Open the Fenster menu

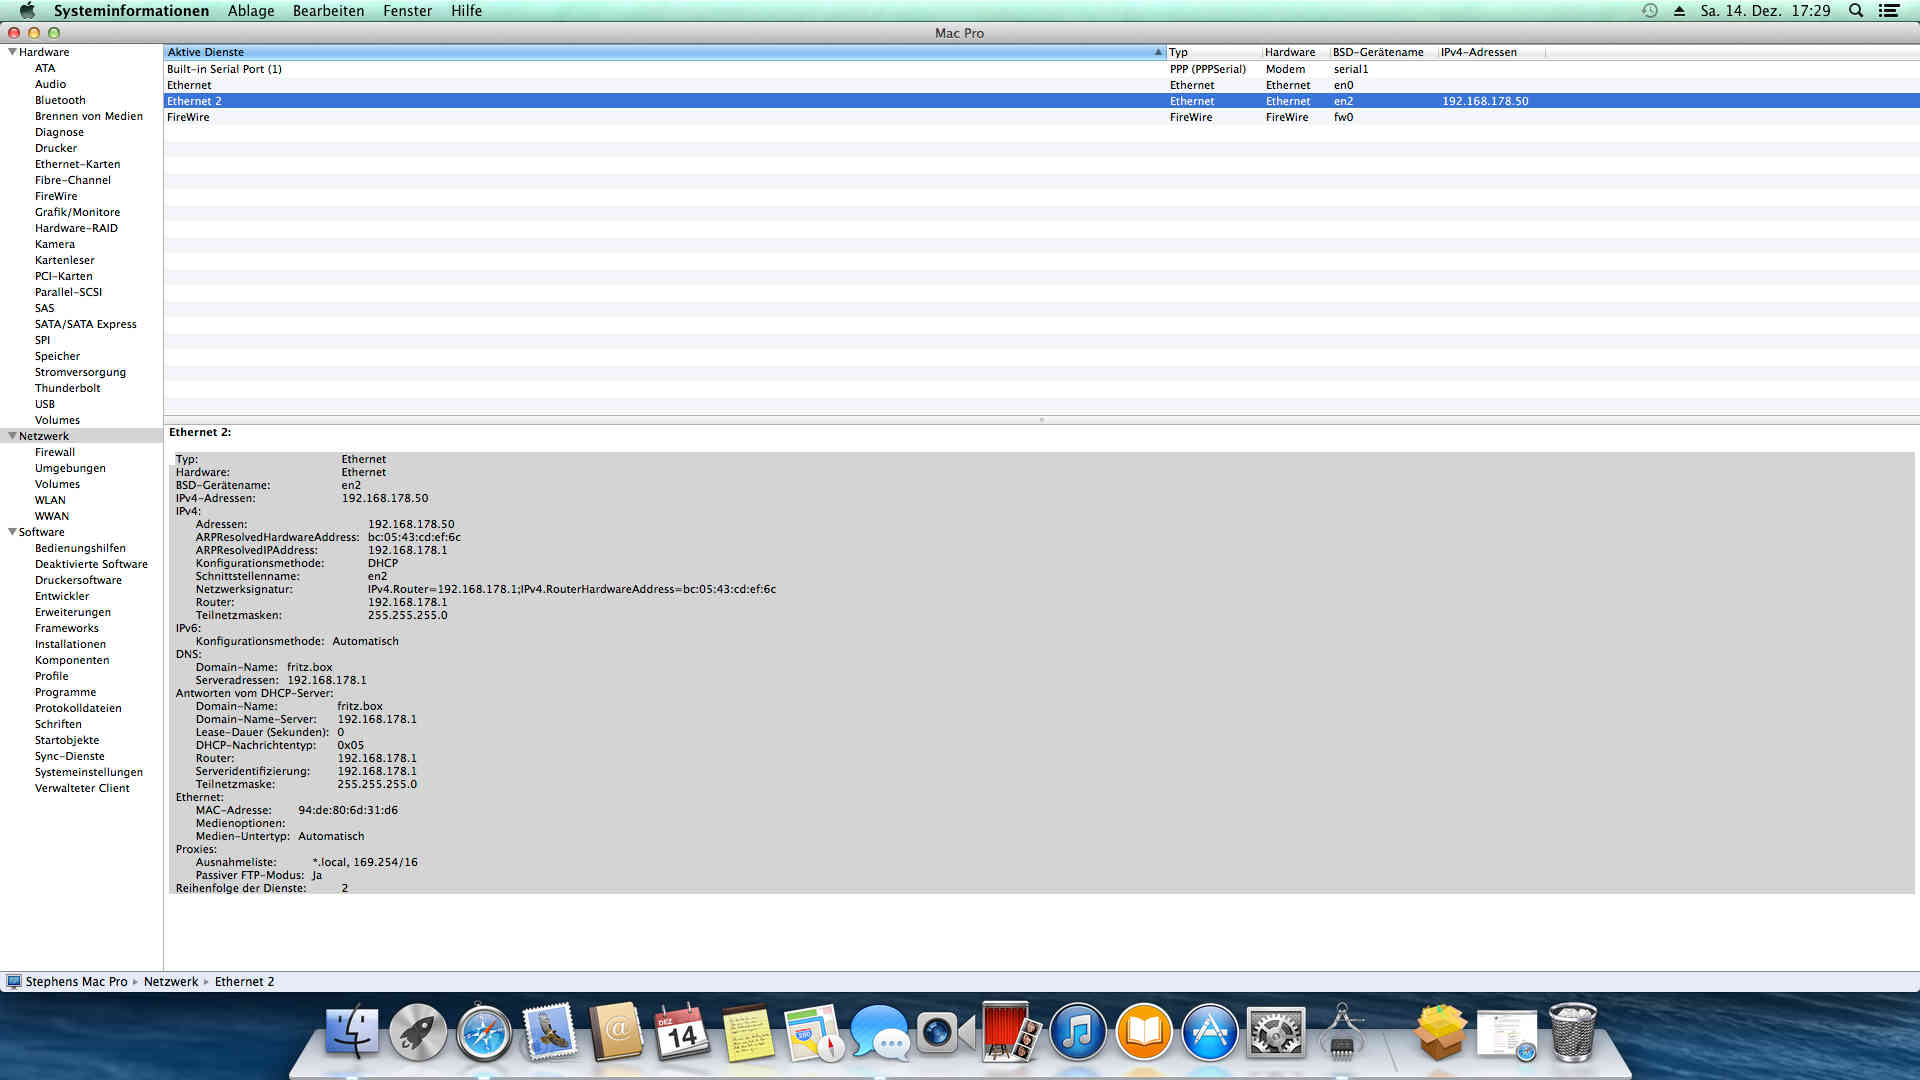407,11
